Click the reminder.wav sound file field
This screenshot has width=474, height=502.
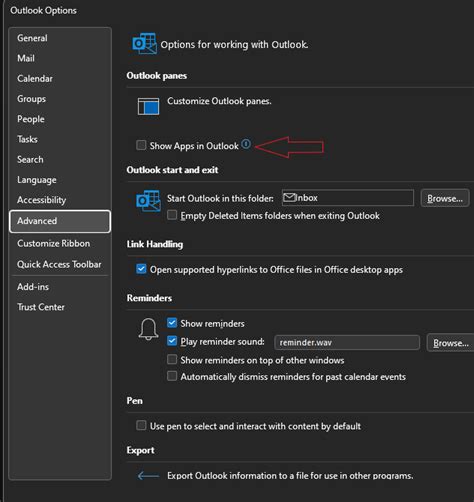[x=347, y=342]
